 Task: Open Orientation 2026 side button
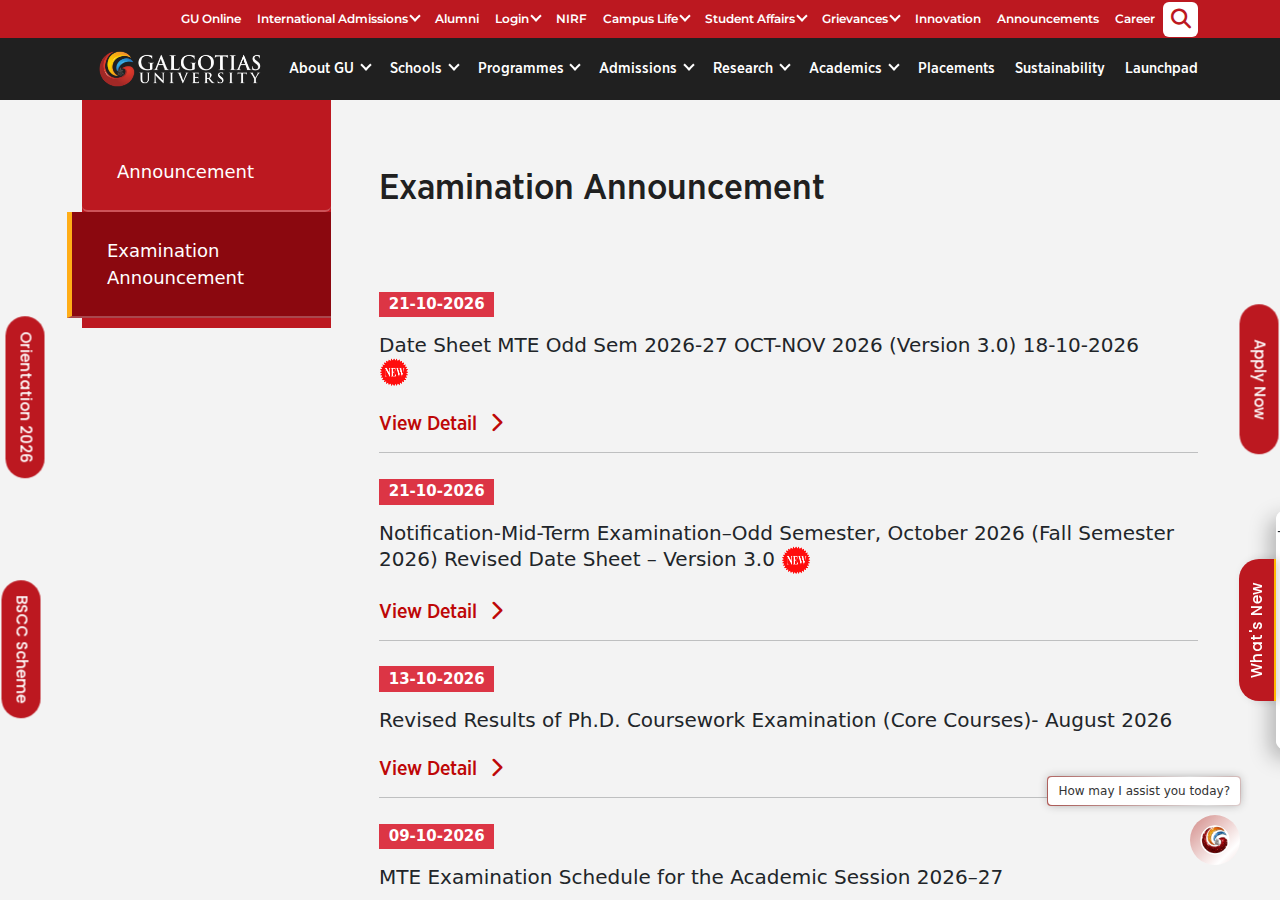coord(25,397)
